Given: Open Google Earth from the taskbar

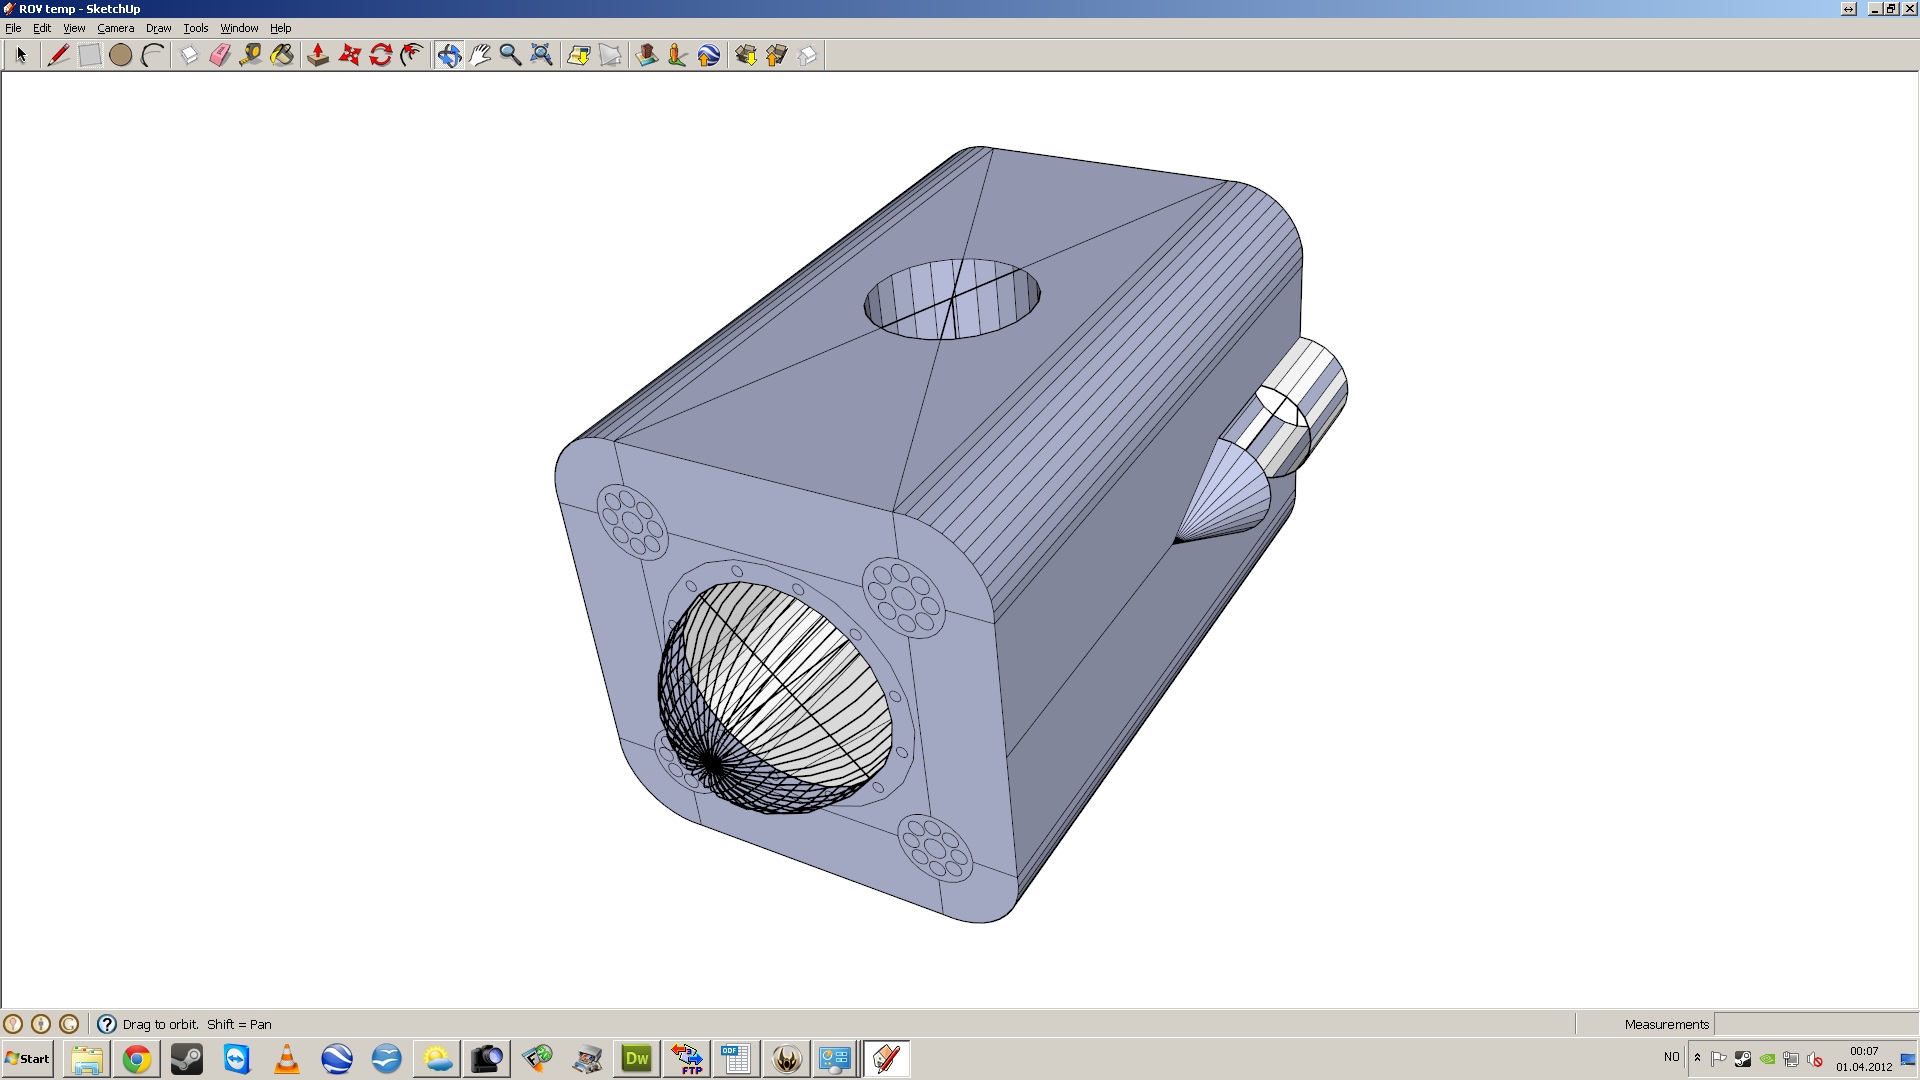Looking at the screenshot, I should (x=337, y=1059).
